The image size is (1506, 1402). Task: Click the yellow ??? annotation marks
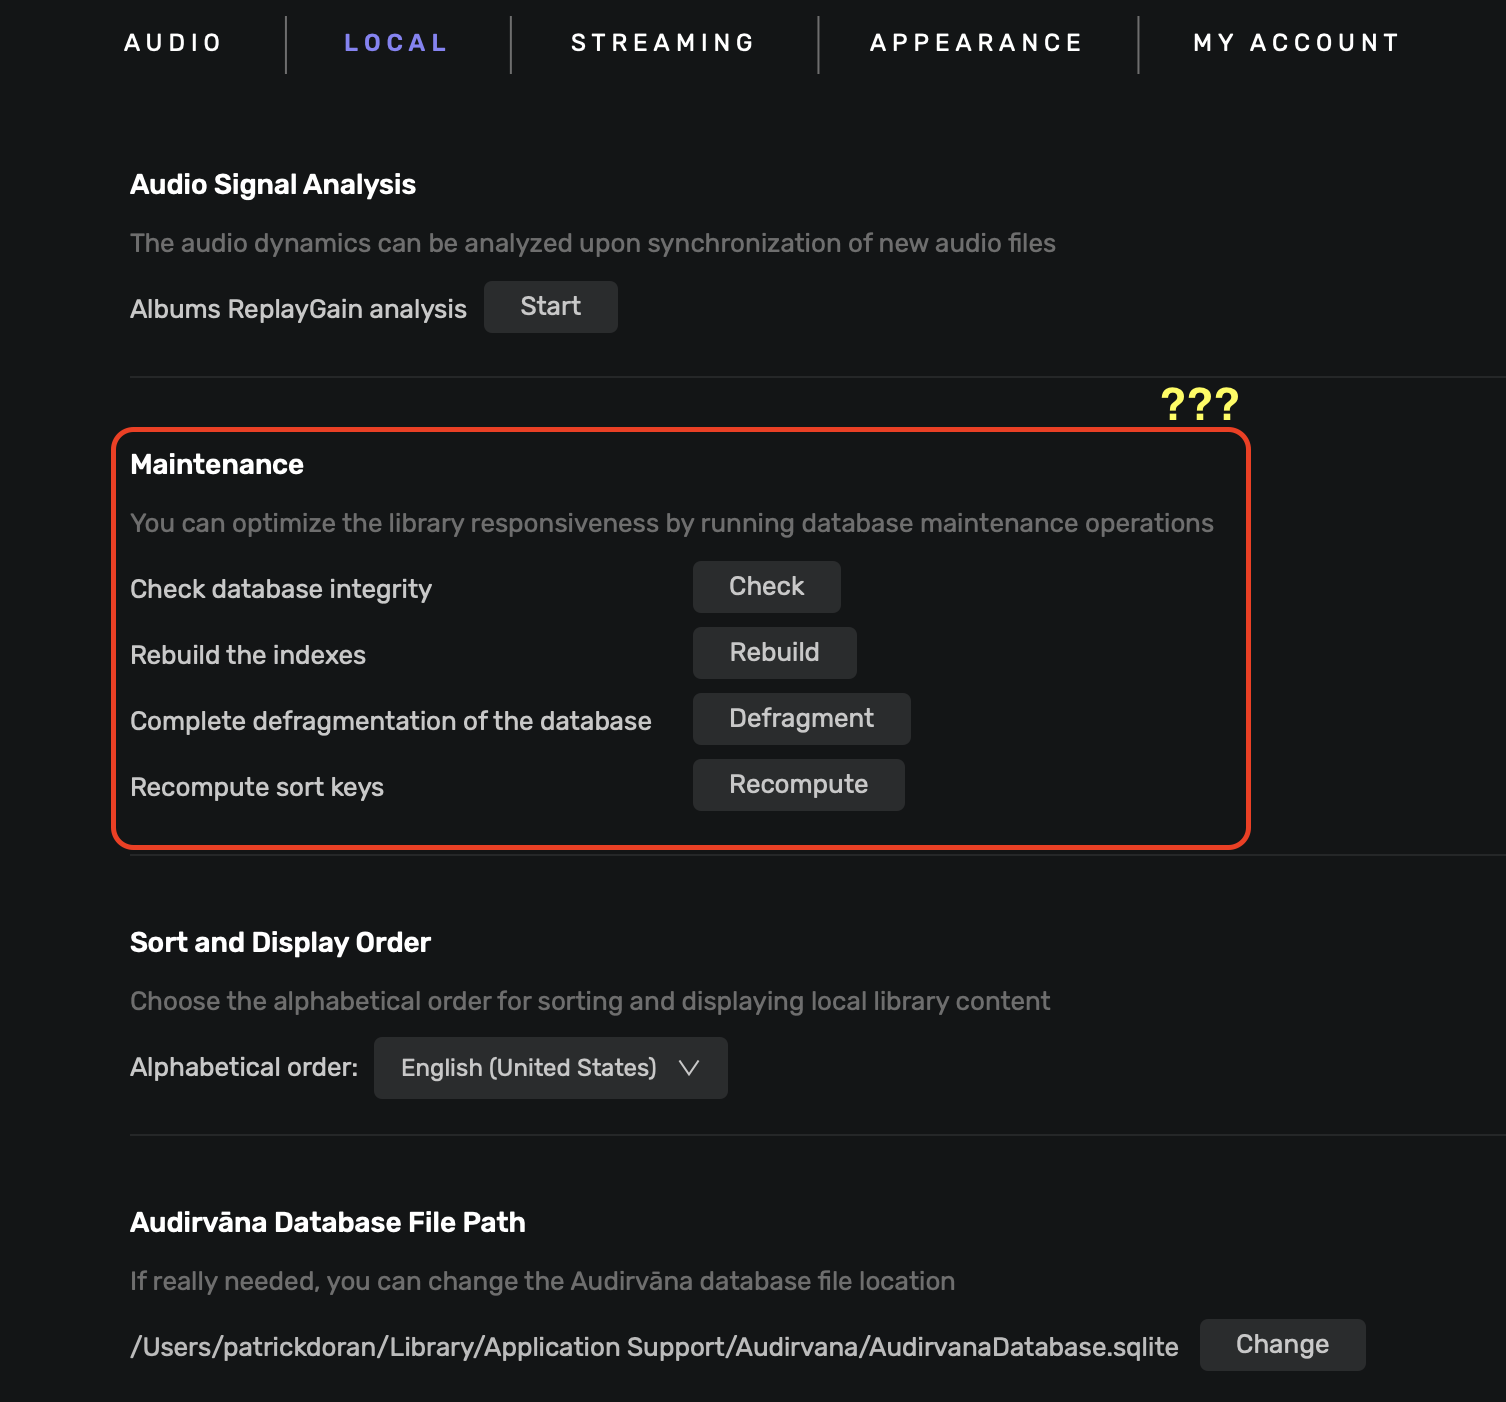pyautogui.click(x=1199, y=405)
